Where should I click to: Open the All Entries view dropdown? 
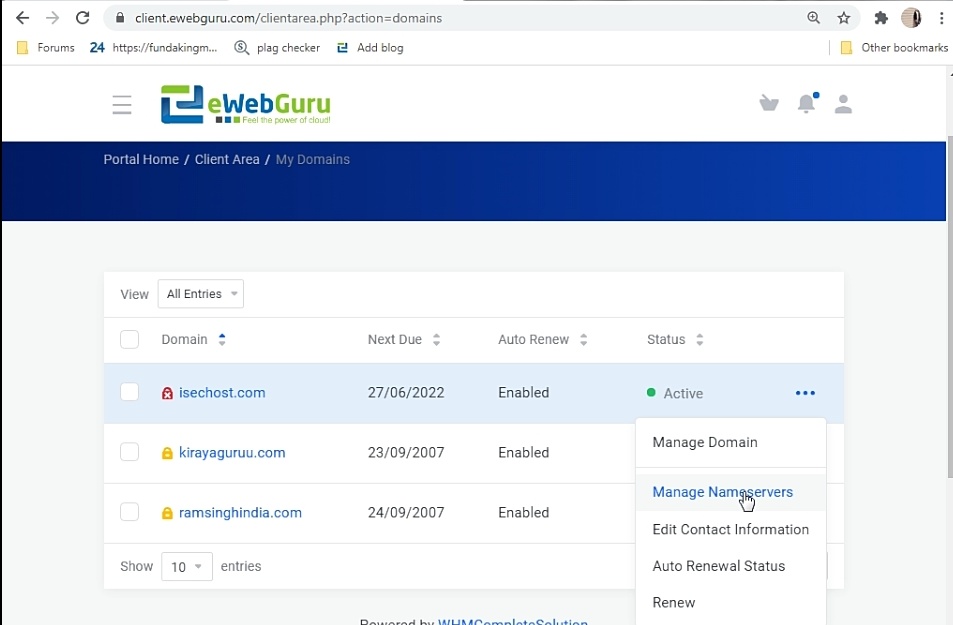[x=201, y=294]
